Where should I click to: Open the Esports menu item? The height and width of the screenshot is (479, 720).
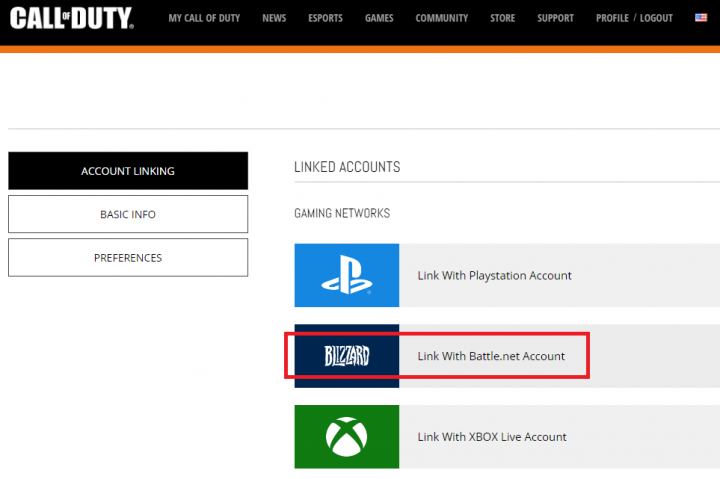[x=325, y=18]
